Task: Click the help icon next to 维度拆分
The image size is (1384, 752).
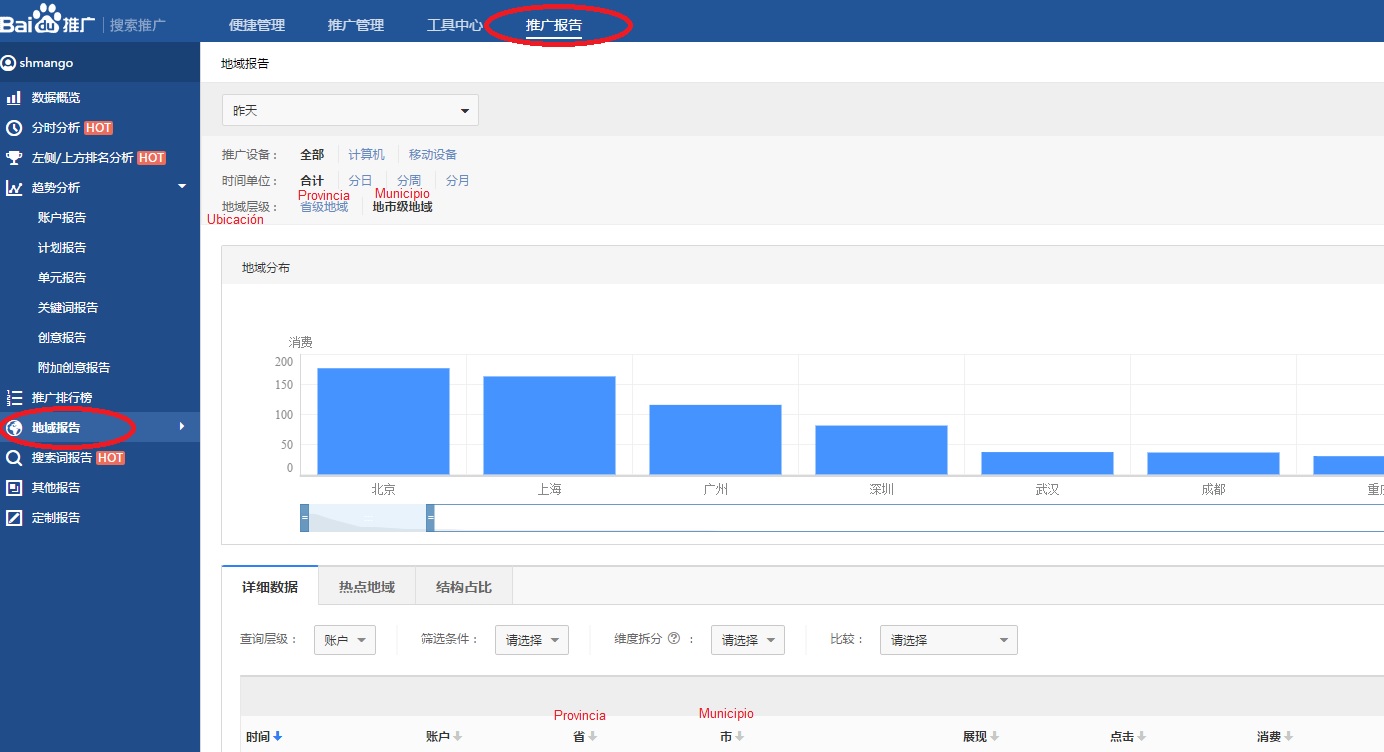Action: pyautogui.click(x=674, y=639)
